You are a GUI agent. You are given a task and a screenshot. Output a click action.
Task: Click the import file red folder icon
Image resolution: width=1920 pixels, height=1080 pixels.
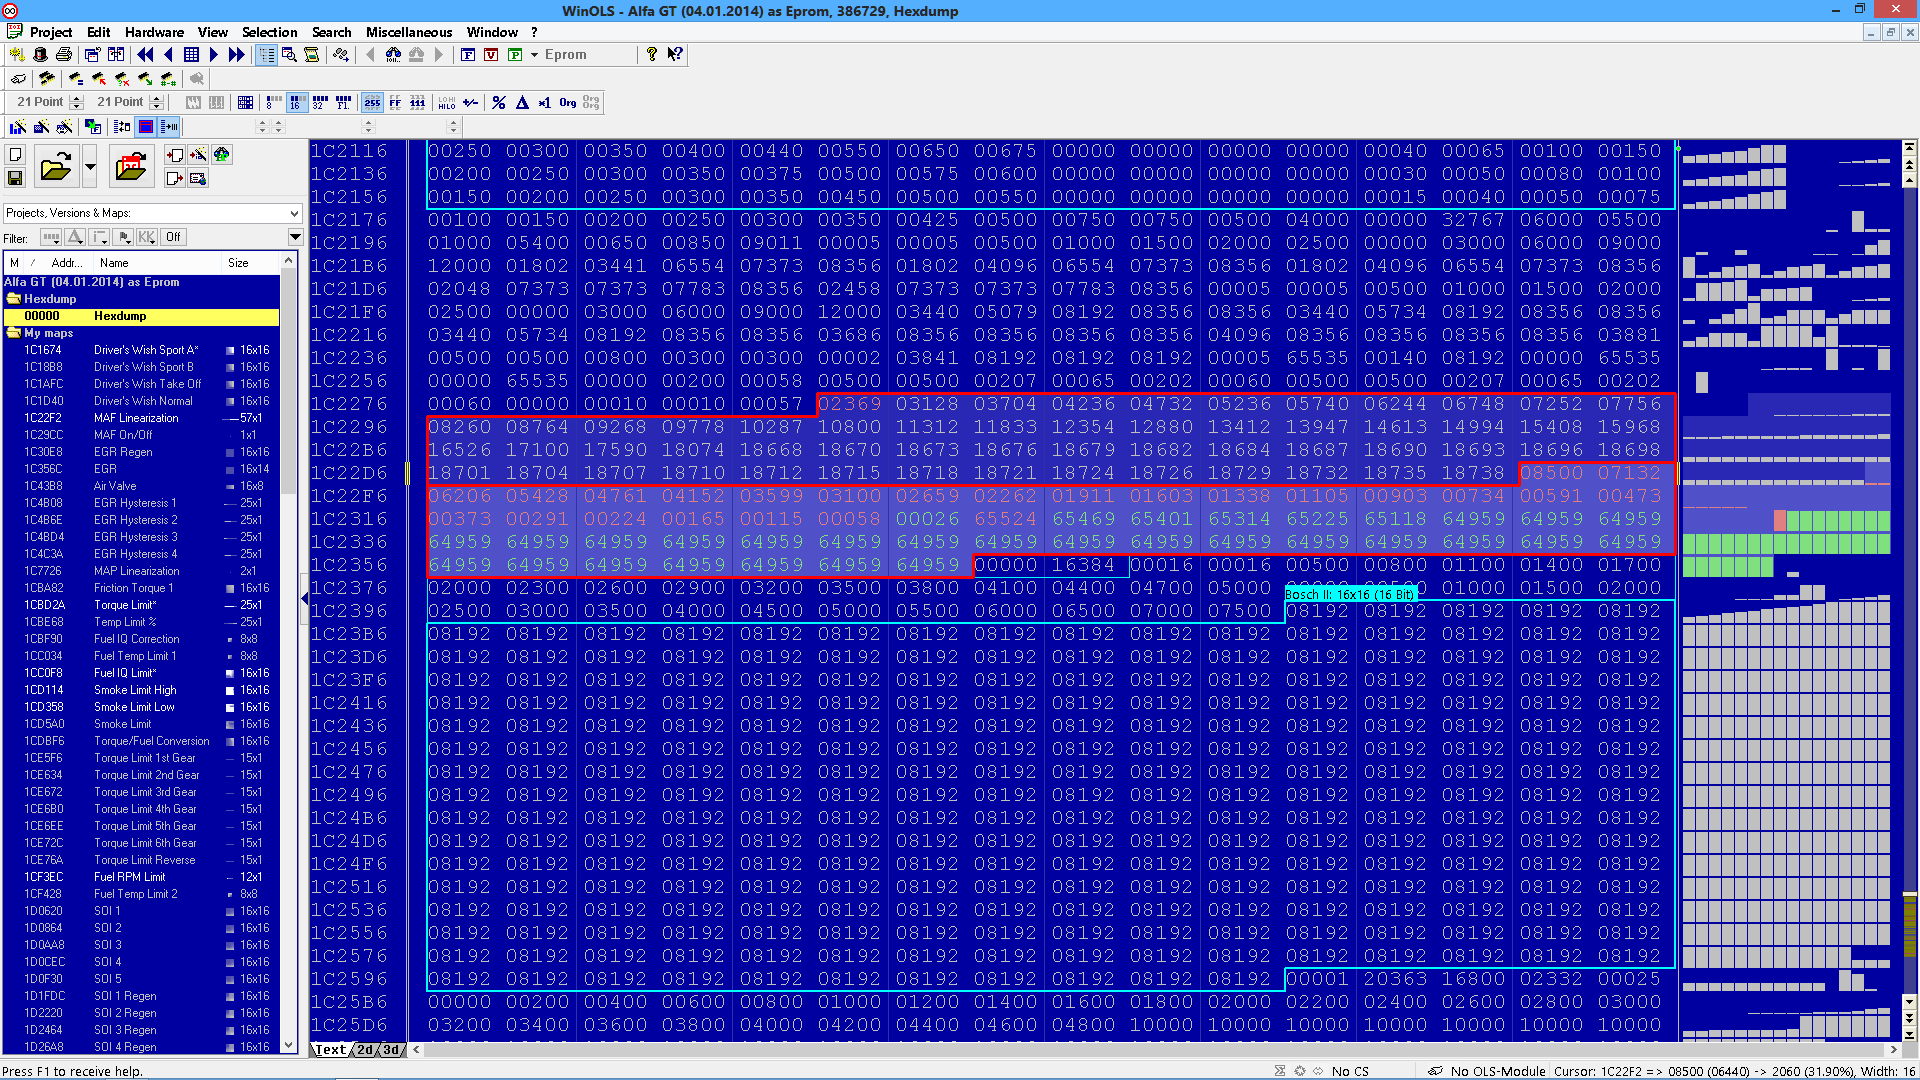[131, 166]
